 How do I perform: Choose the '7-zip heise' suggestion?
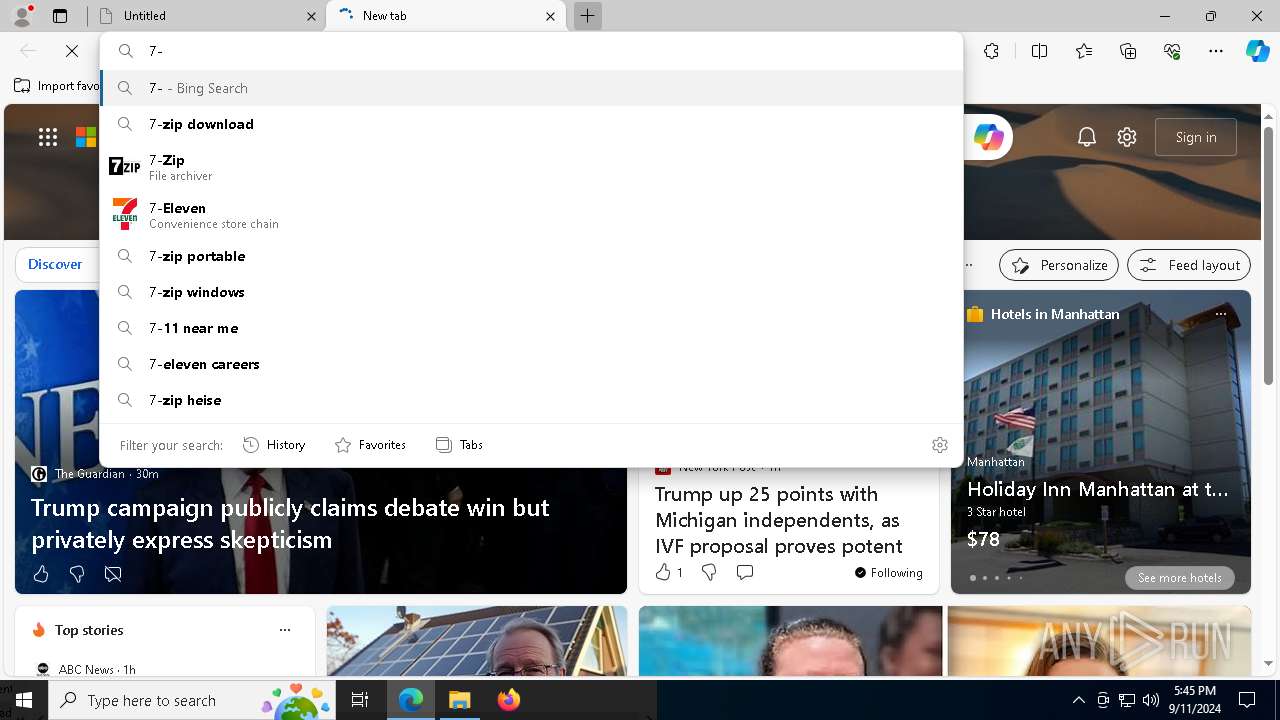pyautogui.click(x=531, y=400)
